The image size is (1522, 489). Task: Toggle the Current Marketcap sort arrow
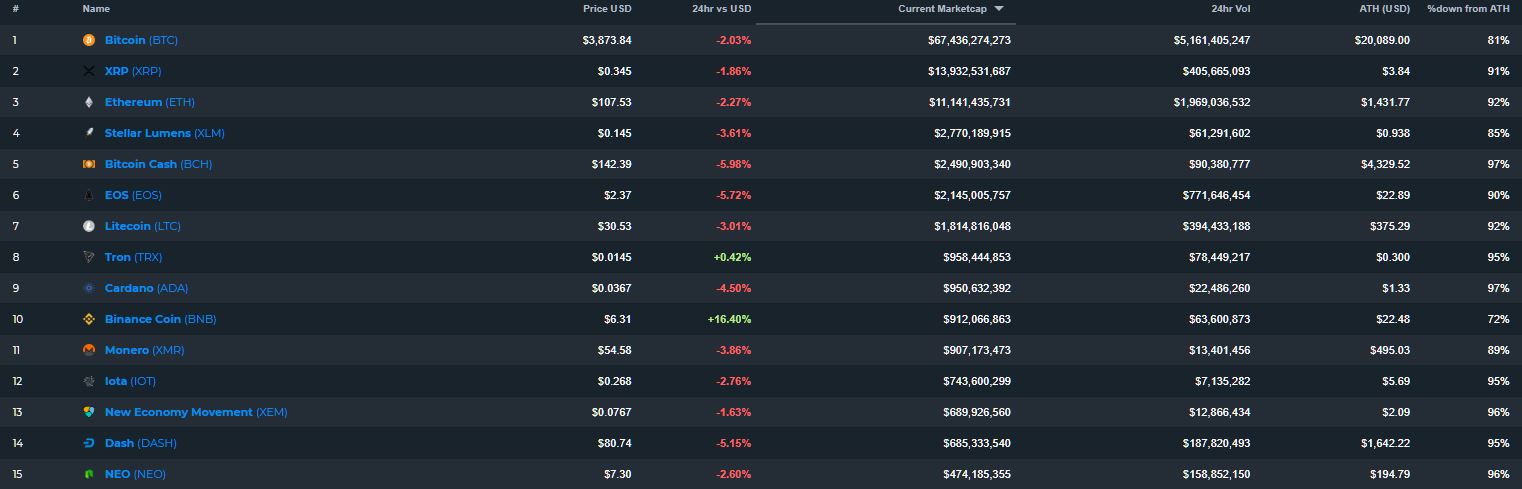tap(999, 9)
